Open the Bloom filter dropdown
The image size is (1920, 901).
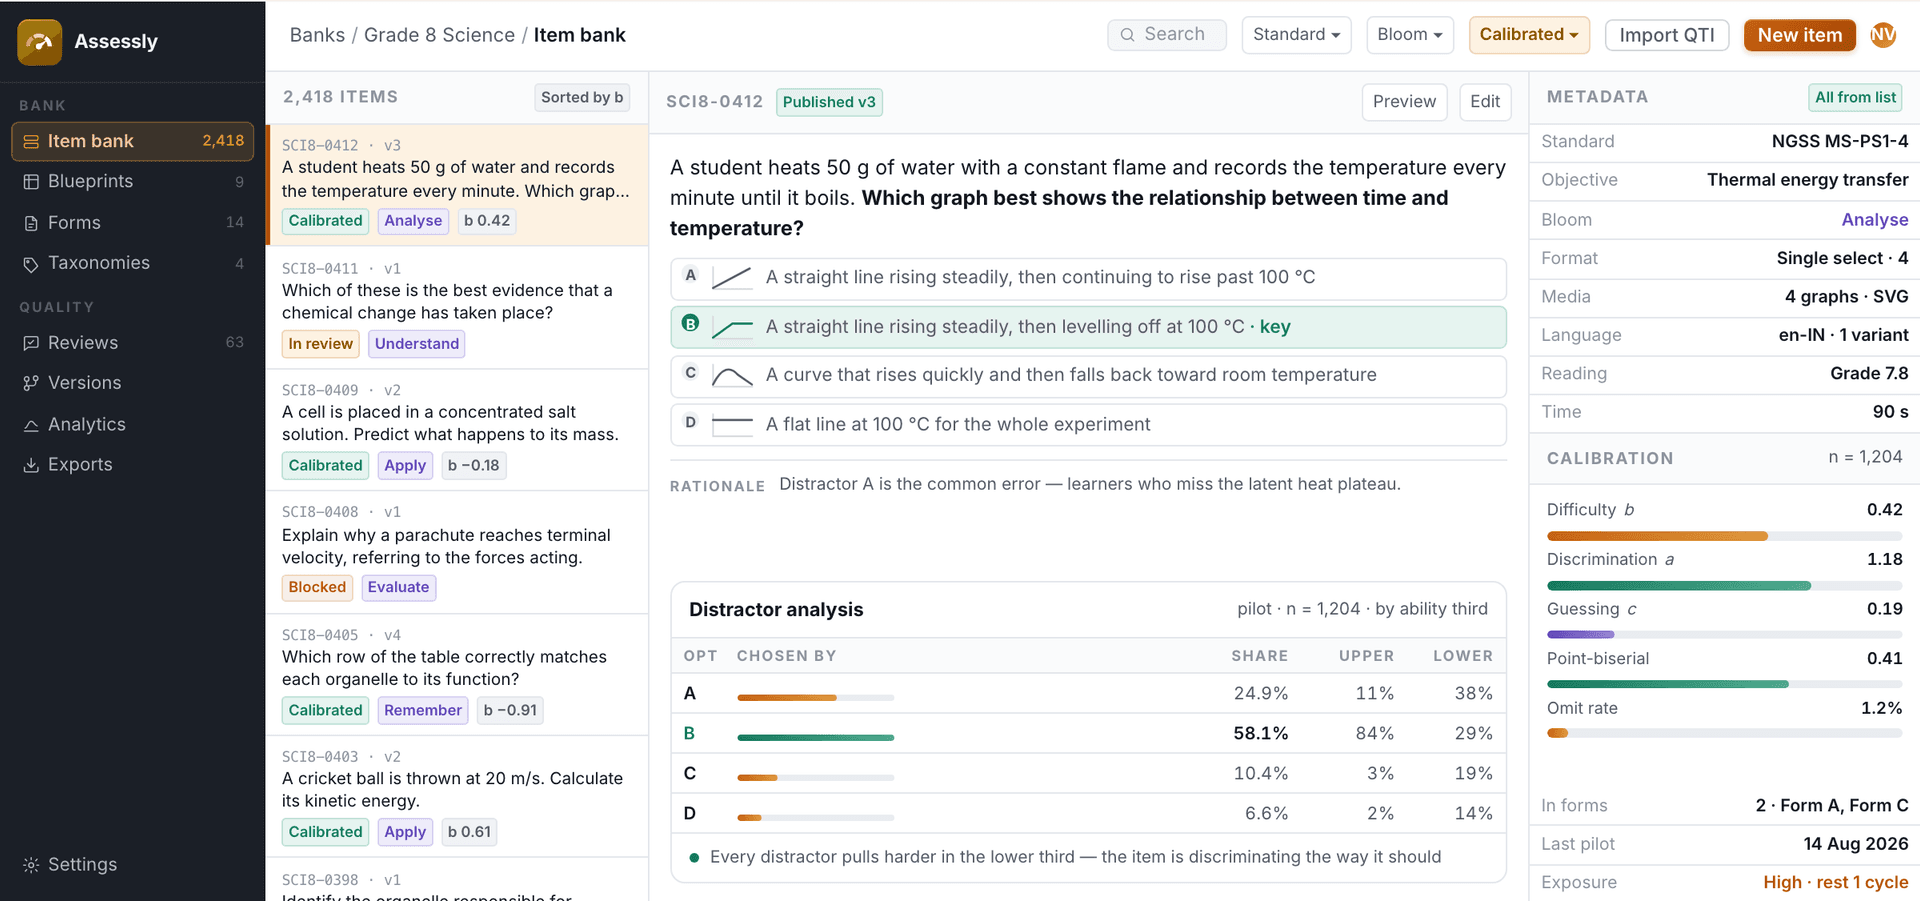click(1410, 35)
